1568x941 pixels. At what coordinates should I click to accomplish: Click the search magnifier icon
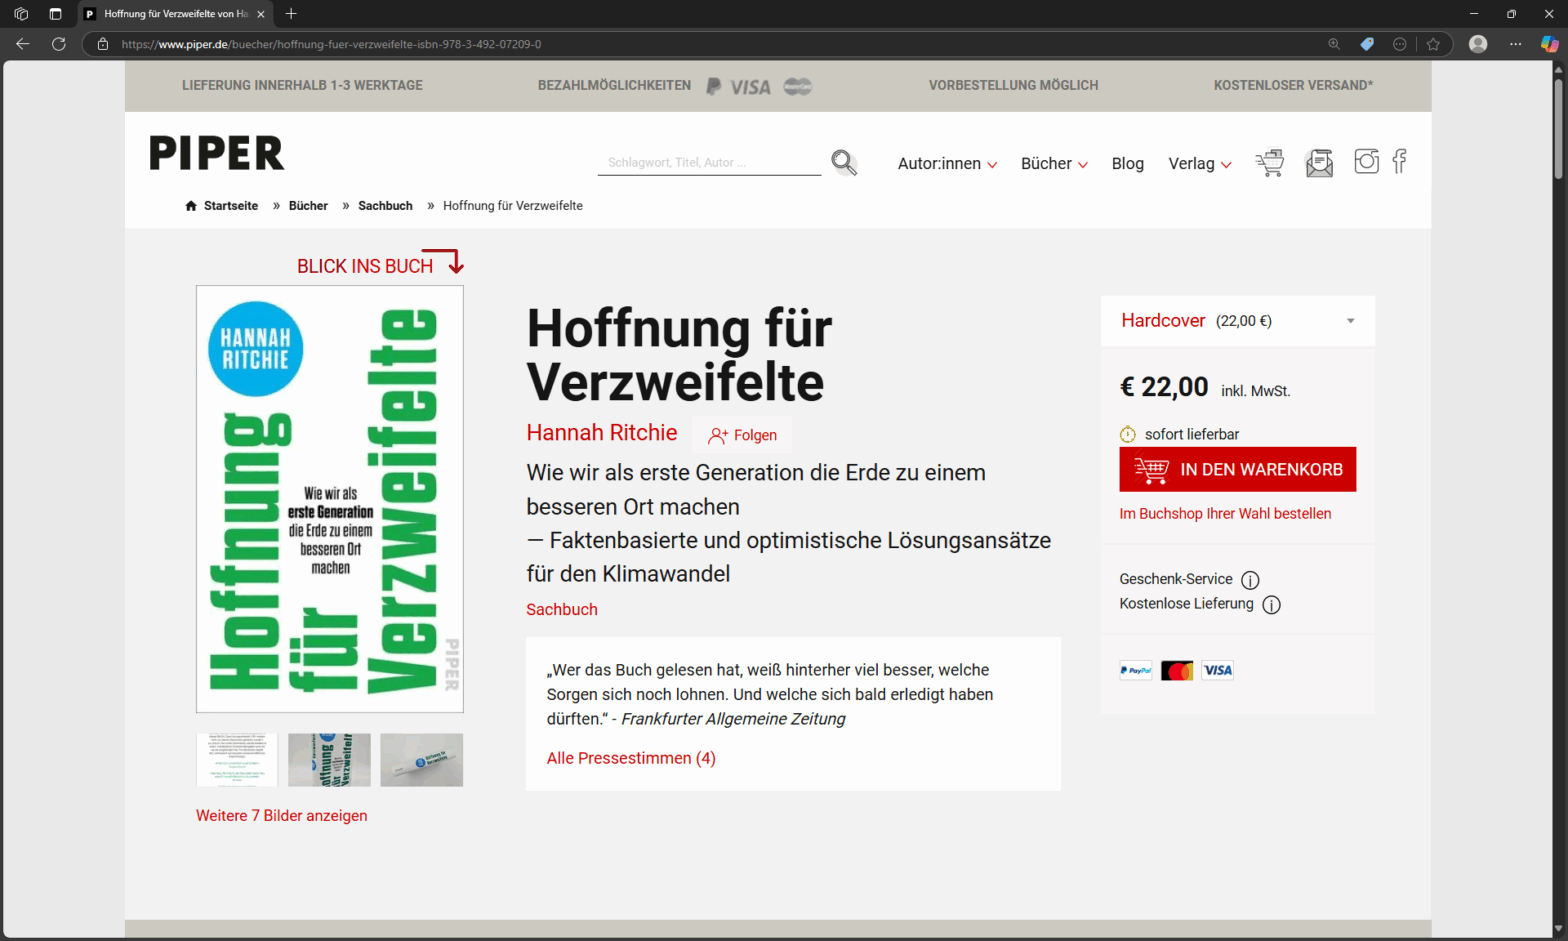coord(844,162)
